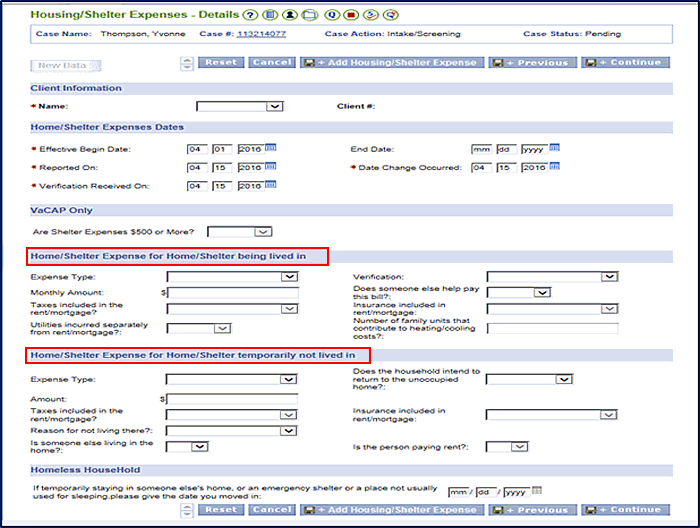
Task: Click Effective Begin Date year field
Action: [250, 149]
